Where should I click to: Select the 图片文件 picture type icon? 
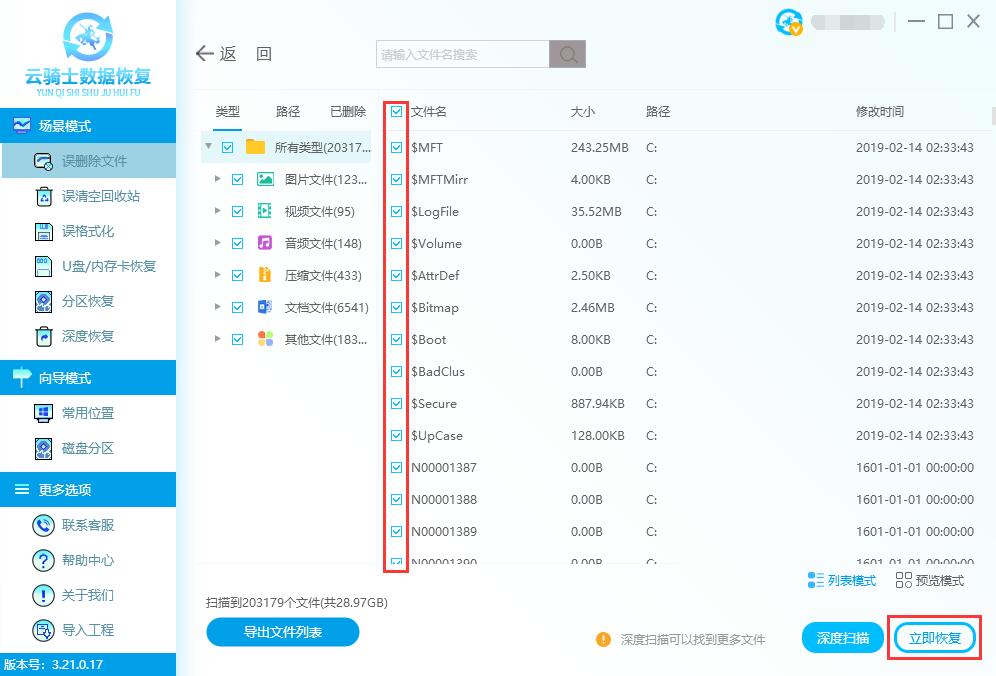[x=265, y=179]
